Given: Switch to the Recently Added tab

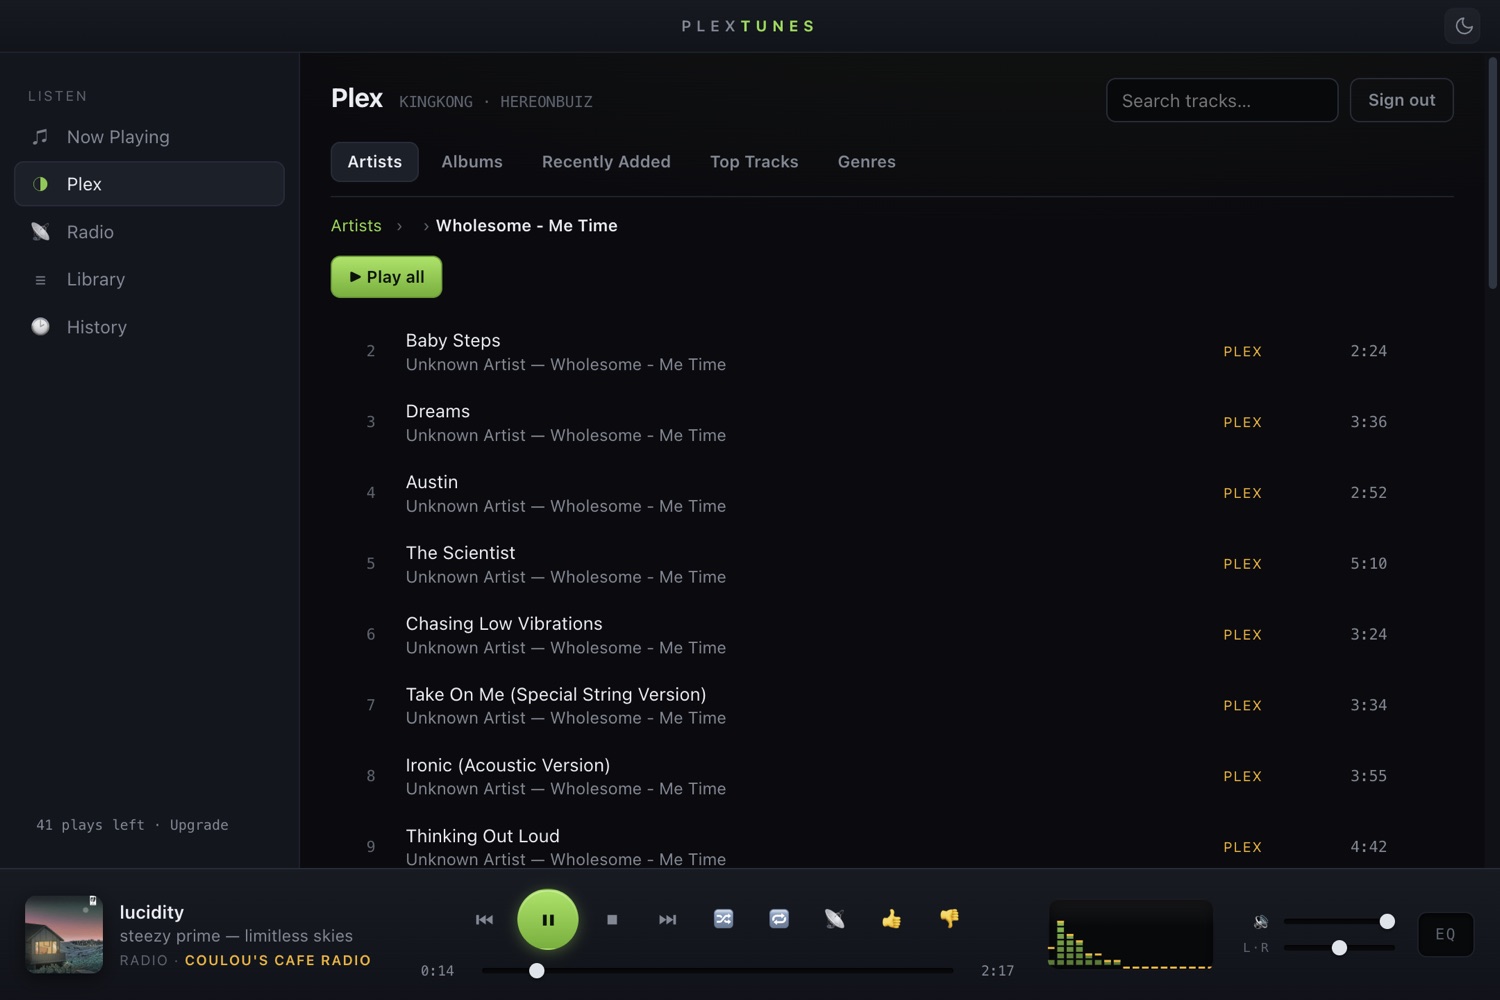Looking at the screenshot, I should point(606,162).
